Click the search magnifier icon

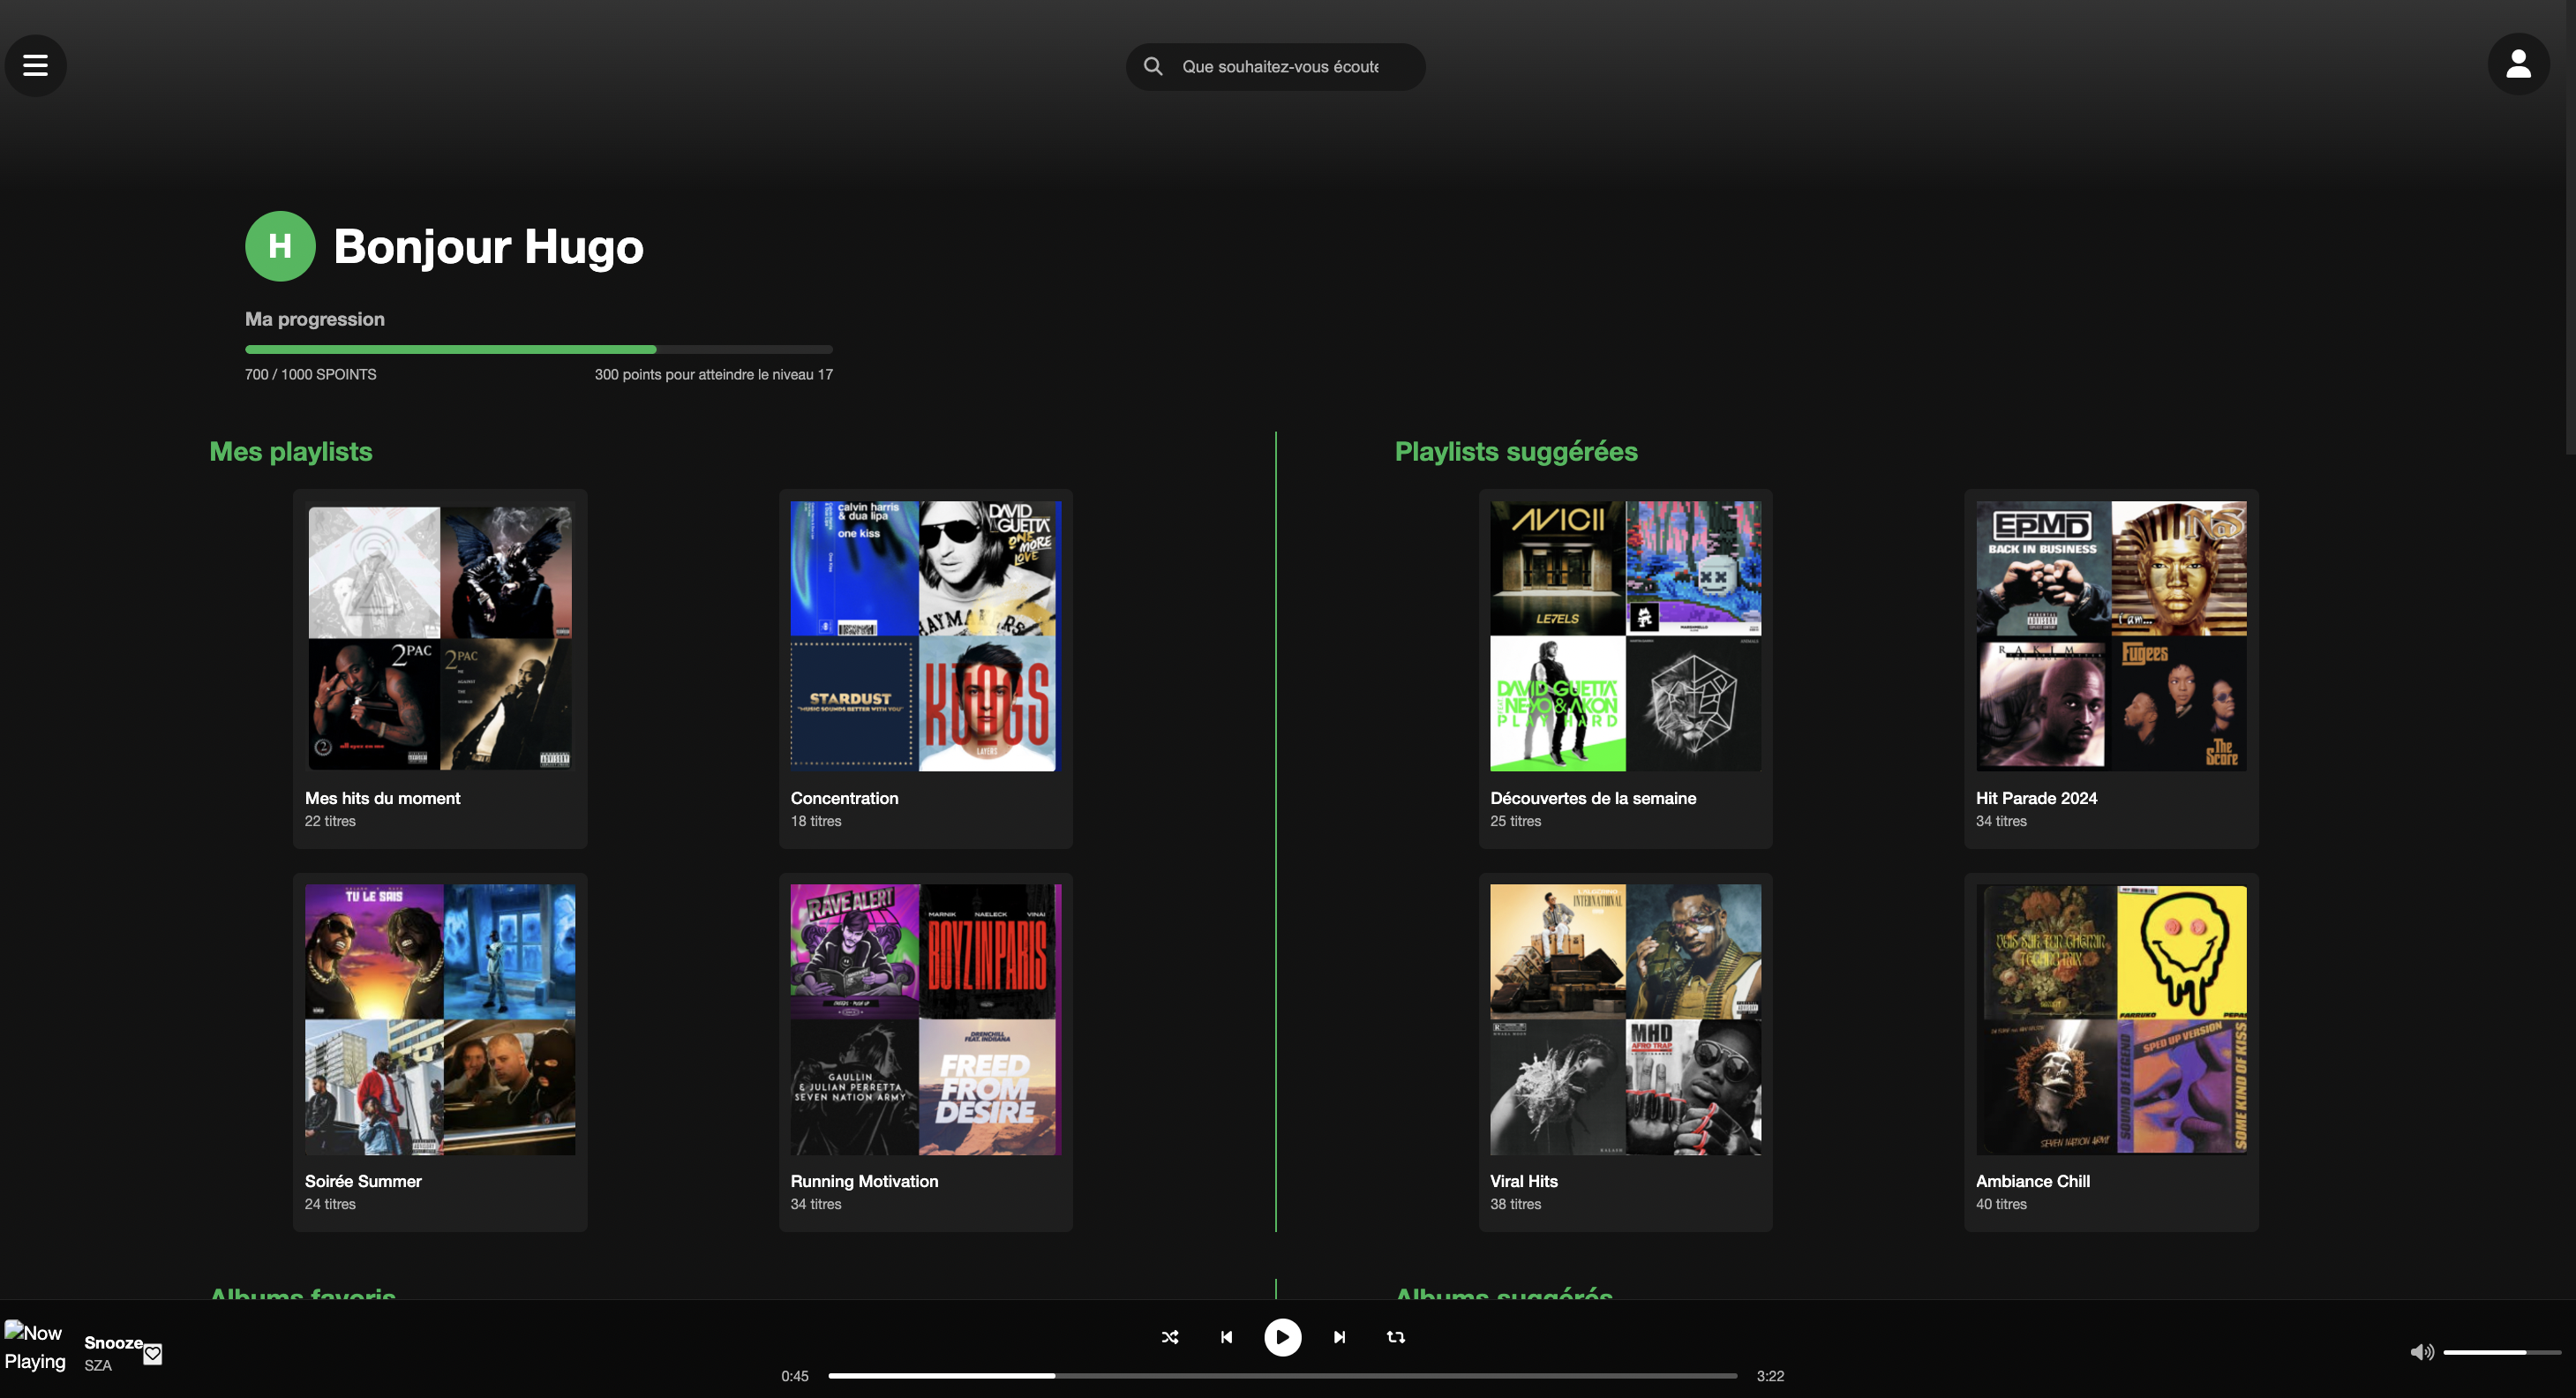tap(1153, 66)
